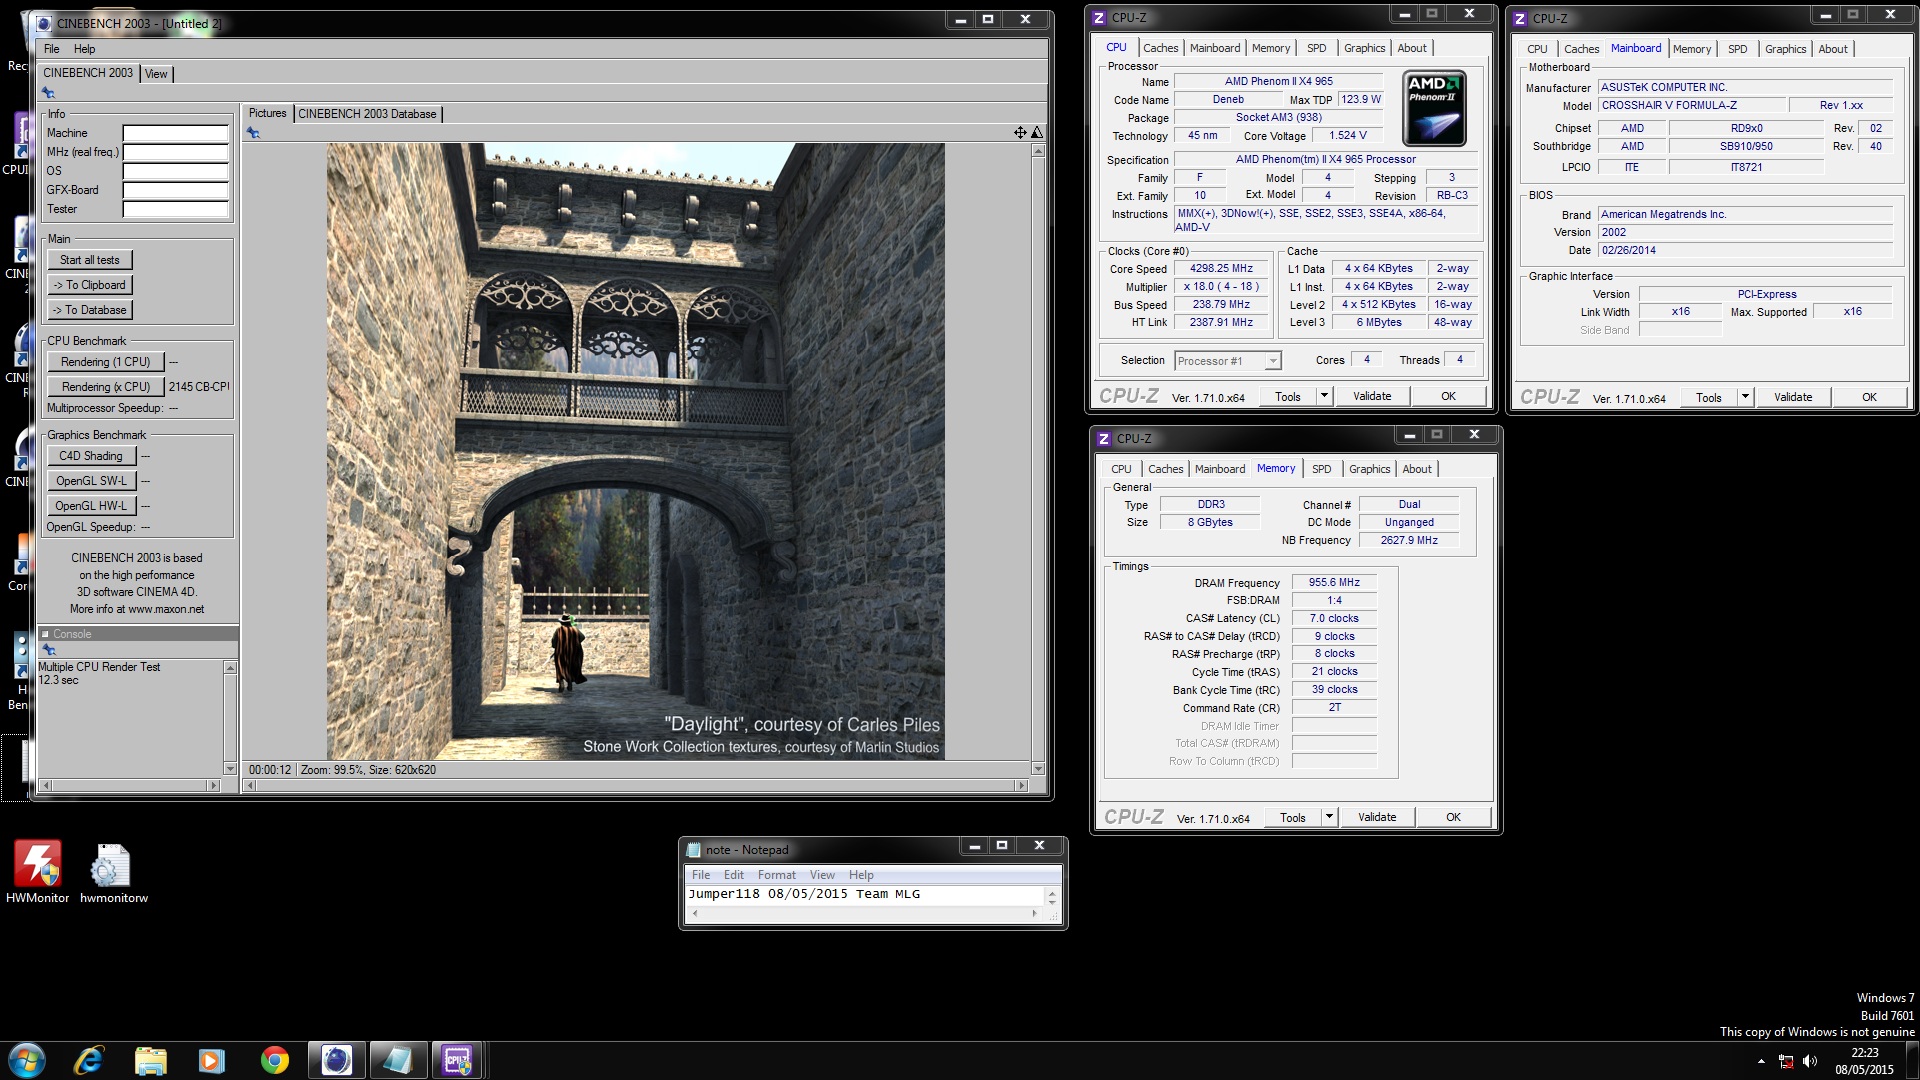This screenshot has width=1920, height=1080.
Task: Click the speaker volume tray icon
Action: [1810, 1061]
